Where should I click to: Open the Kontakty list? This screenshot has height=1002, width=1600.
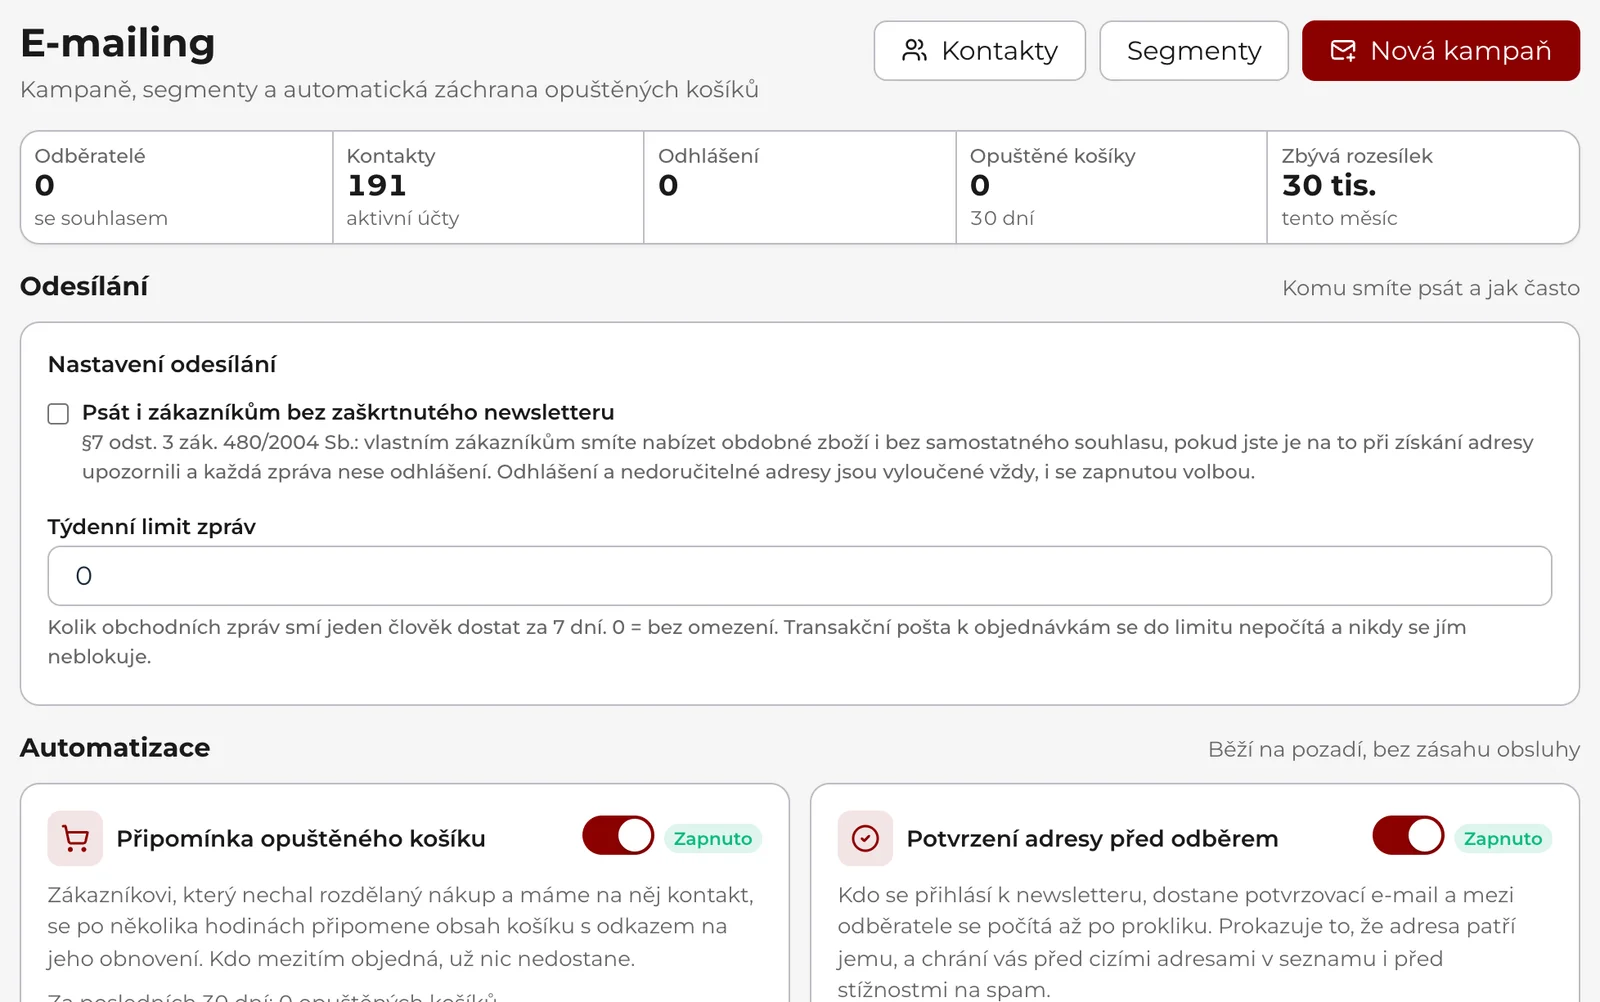979,51
